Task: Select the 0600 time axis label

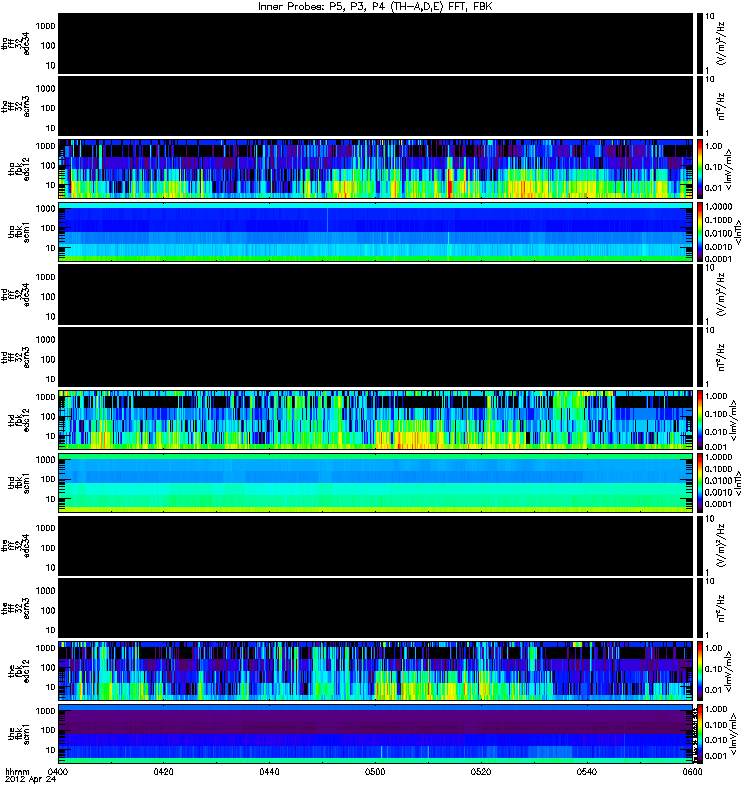Action: pos(692,771)
